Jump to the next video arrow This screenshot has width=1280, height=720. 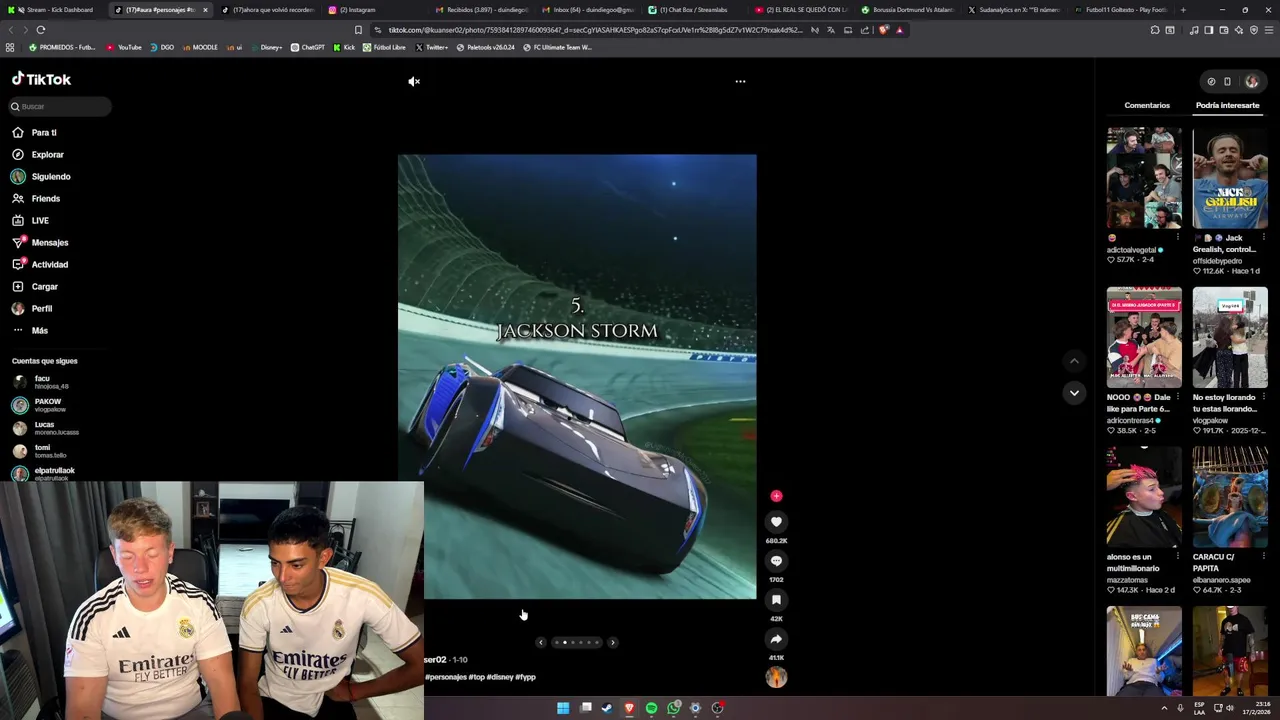[1074, 393]
